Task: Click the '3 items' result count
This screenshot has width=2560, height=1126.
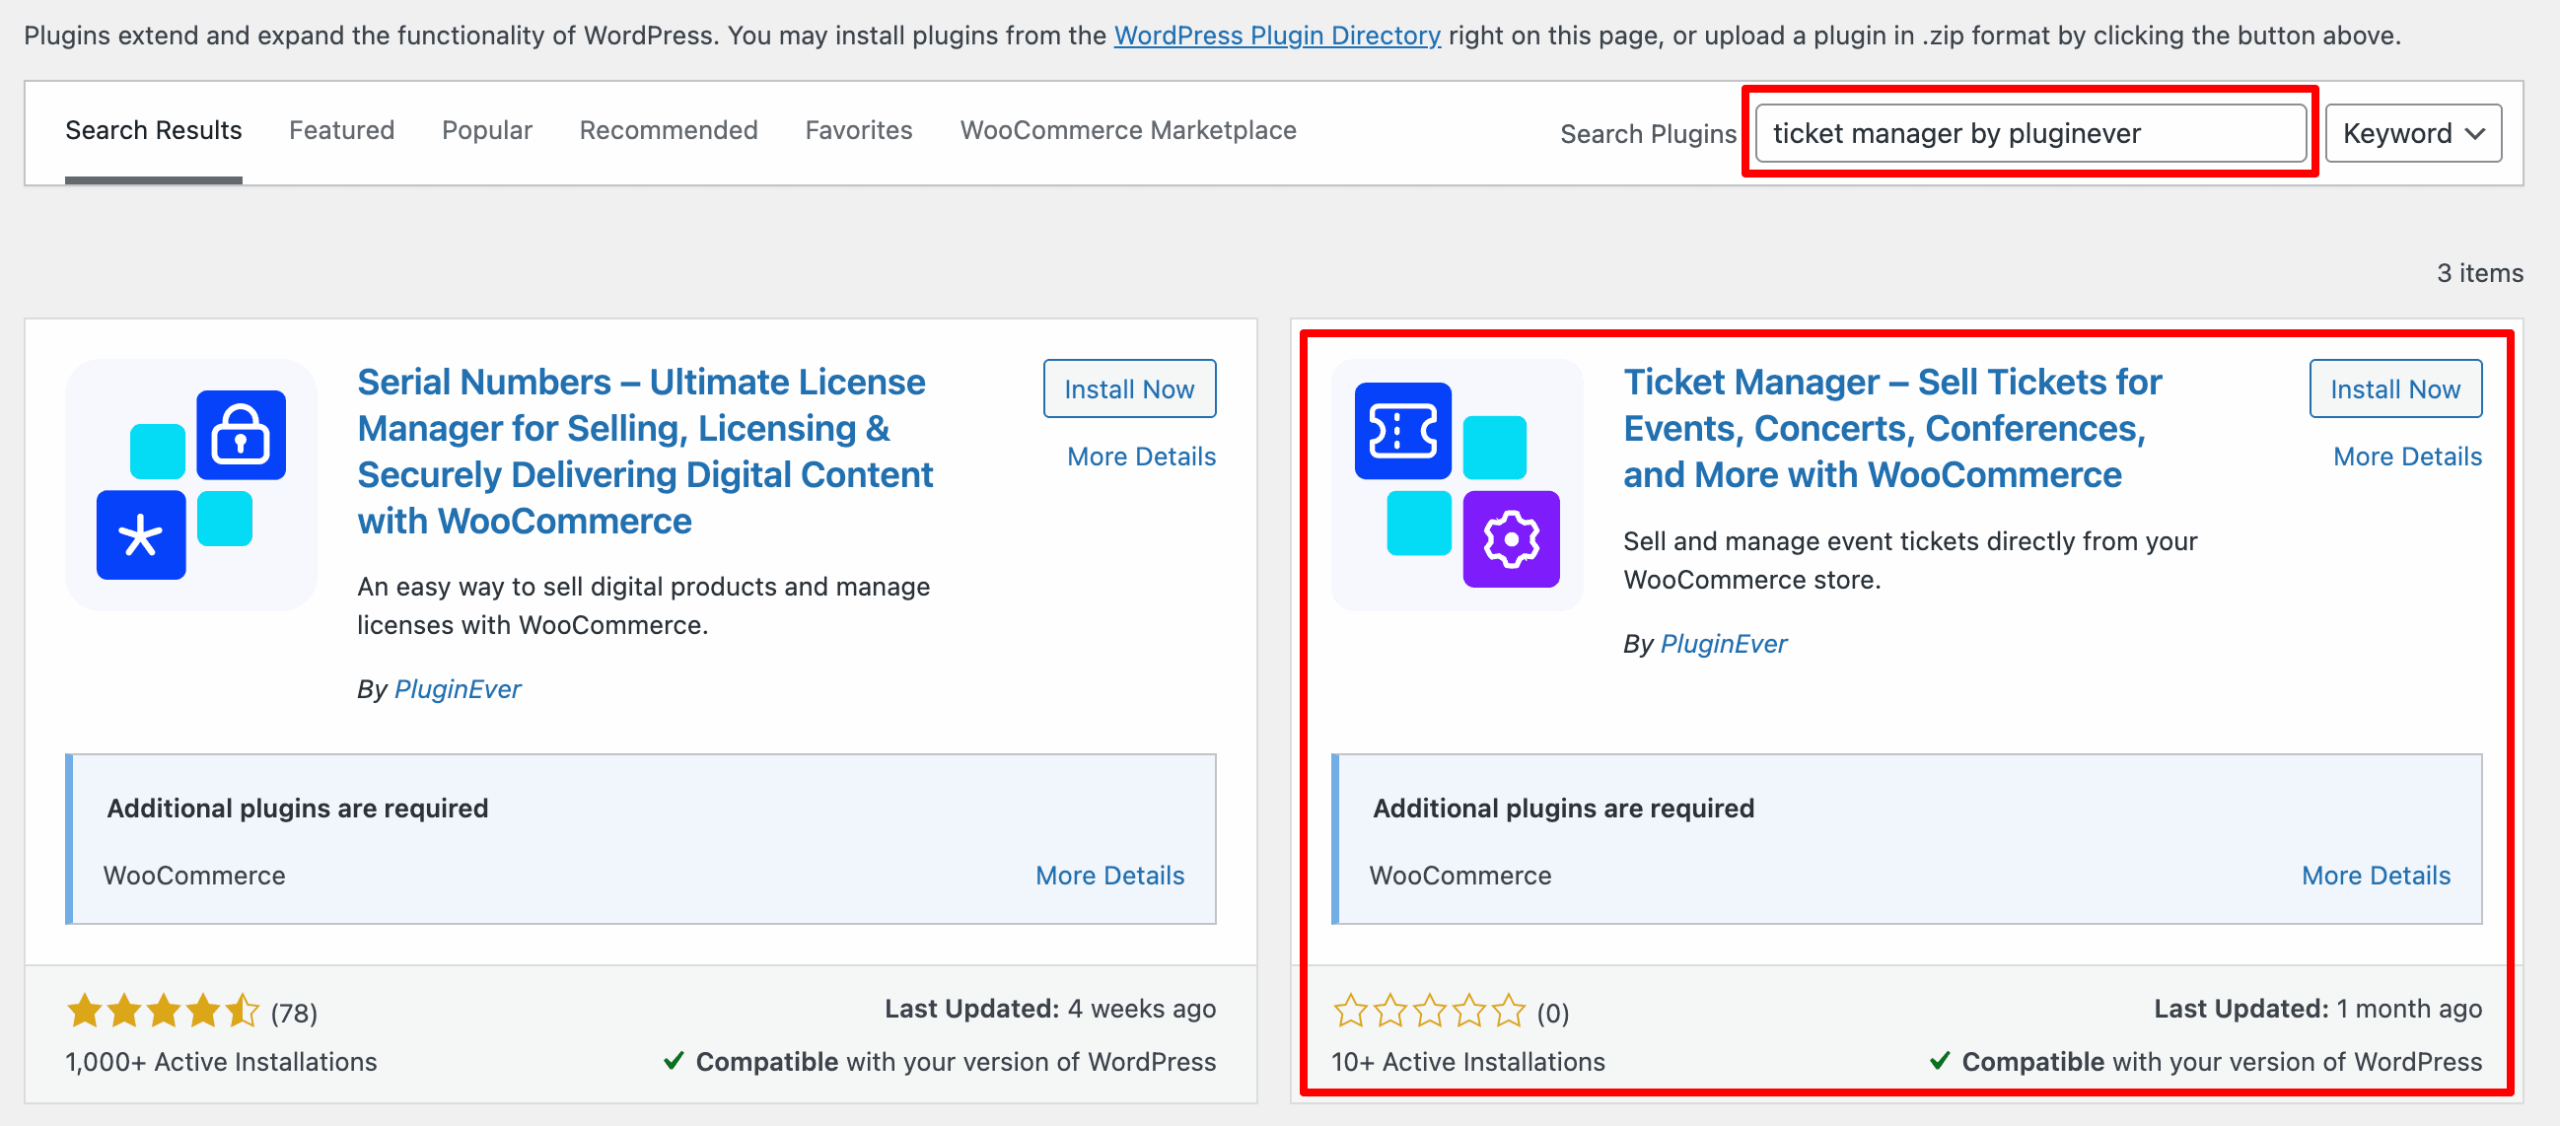Action: coord(2480,273)
